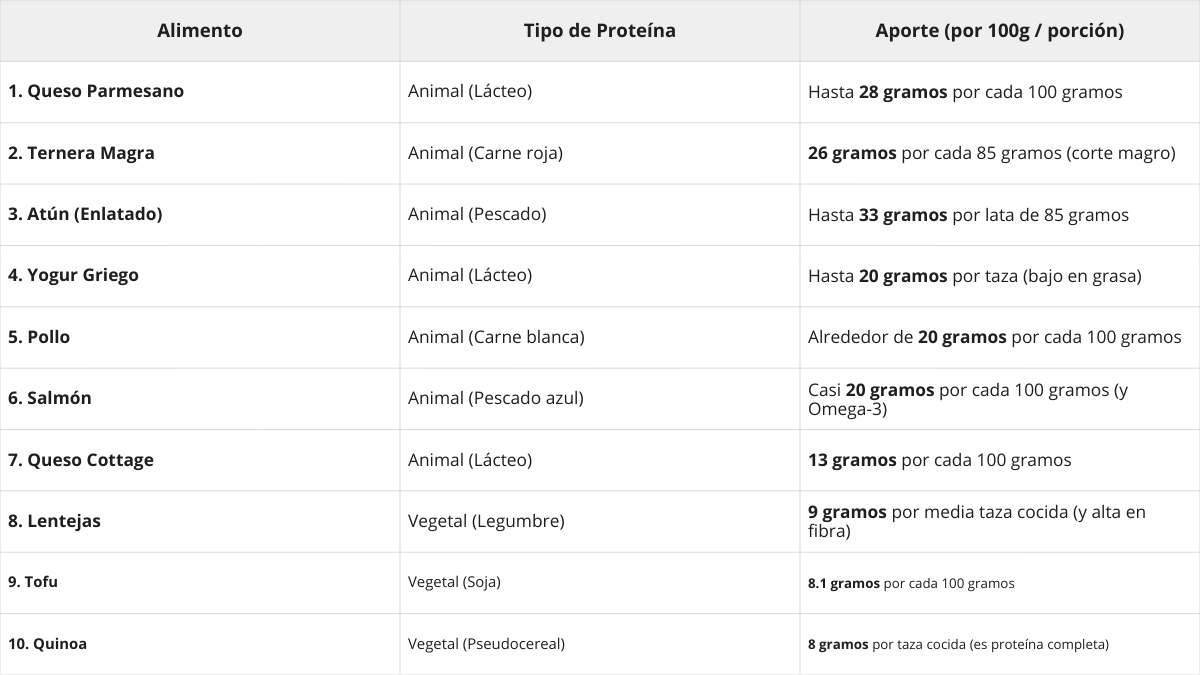The image size is (1200, 675).
Task: Select the Lentejas food cell
Action: click(54, 521)
